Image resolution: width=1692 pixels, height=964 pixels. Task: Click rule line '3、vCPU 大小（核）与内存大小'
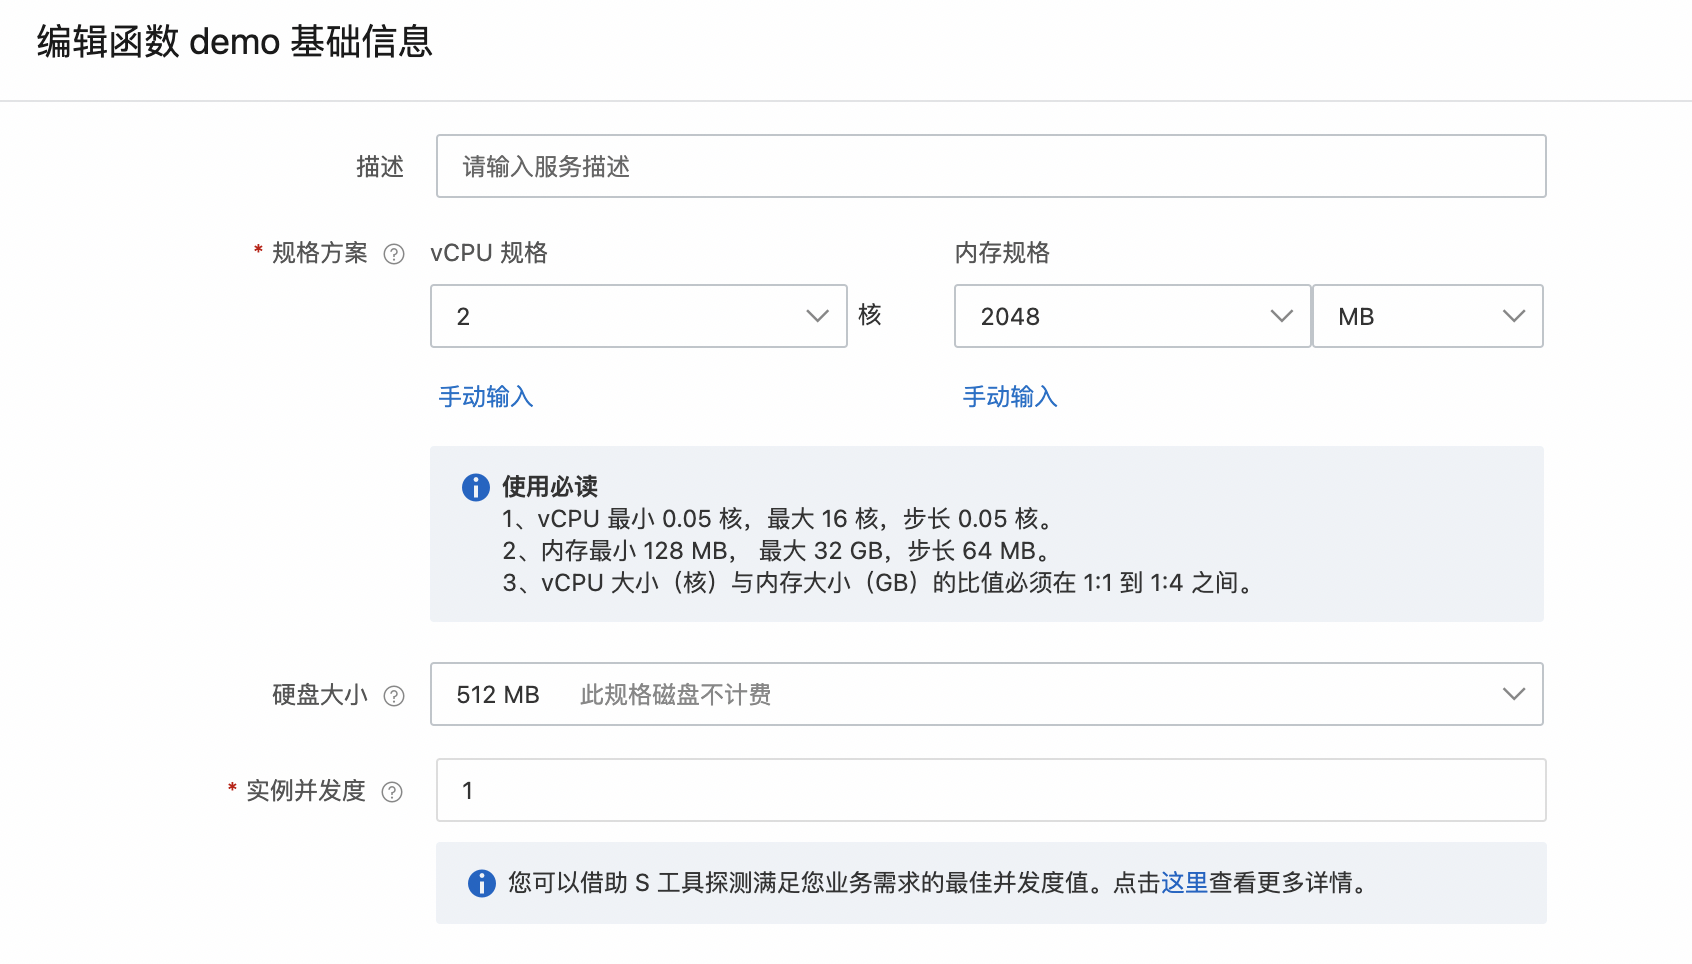pos(880,583)
